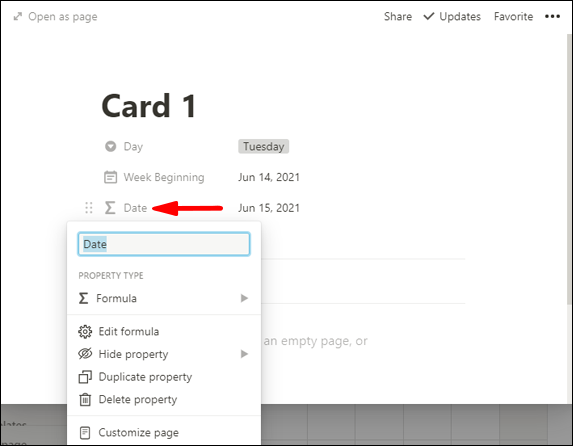Click the Favorite button
The width and height of the screenshot is (573, 446).
point(513,16)
